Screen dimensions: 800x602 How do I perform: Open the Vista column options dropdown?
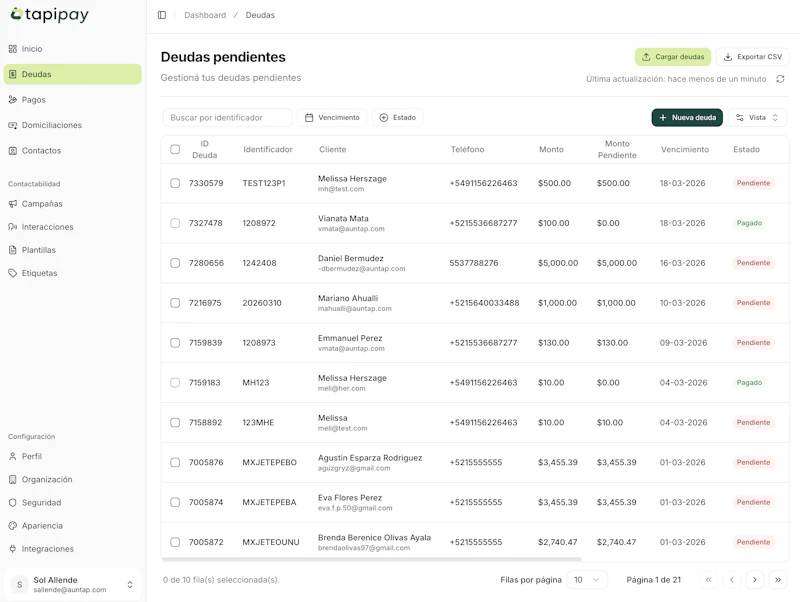point(757,117)
